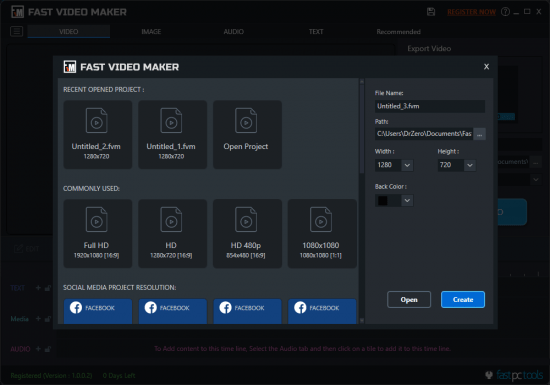Click the Fast Video Maker logo in dialog header
Viewport: 550px width, 385px height.
[x=70, y=67]
